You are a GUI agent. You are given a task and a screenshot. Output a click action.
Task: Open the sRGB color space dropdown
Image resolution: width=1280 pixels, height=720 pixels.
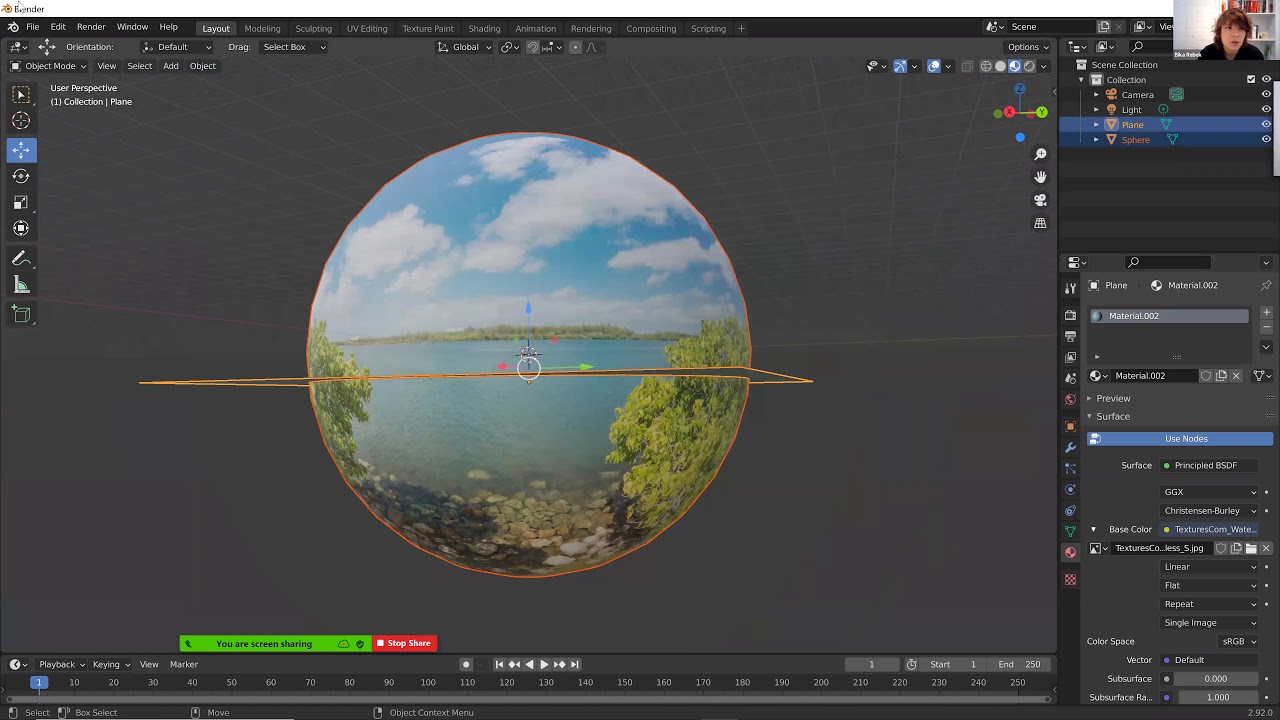point(1239,642)
